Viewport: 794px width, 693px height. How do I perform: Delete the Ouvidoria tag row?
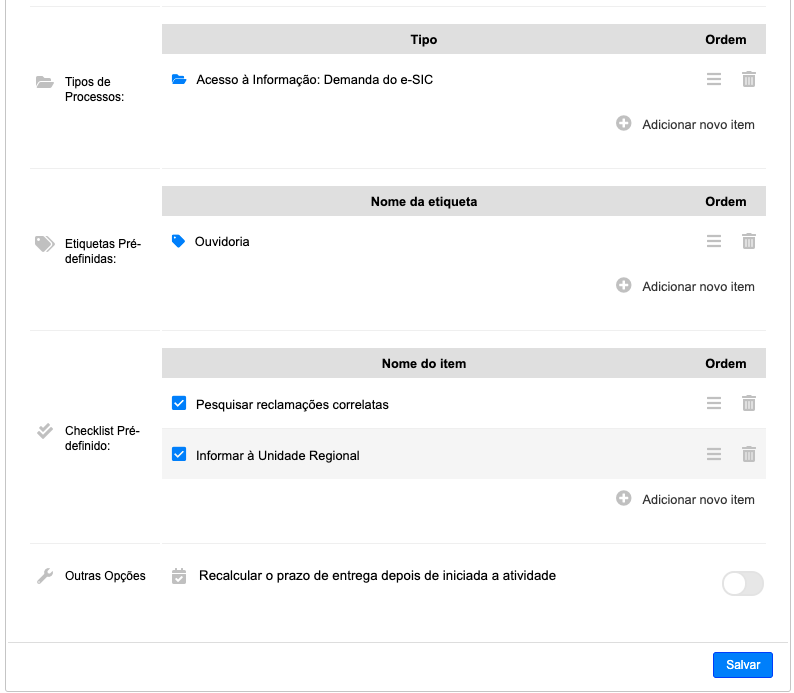click(x=748, y=241)
